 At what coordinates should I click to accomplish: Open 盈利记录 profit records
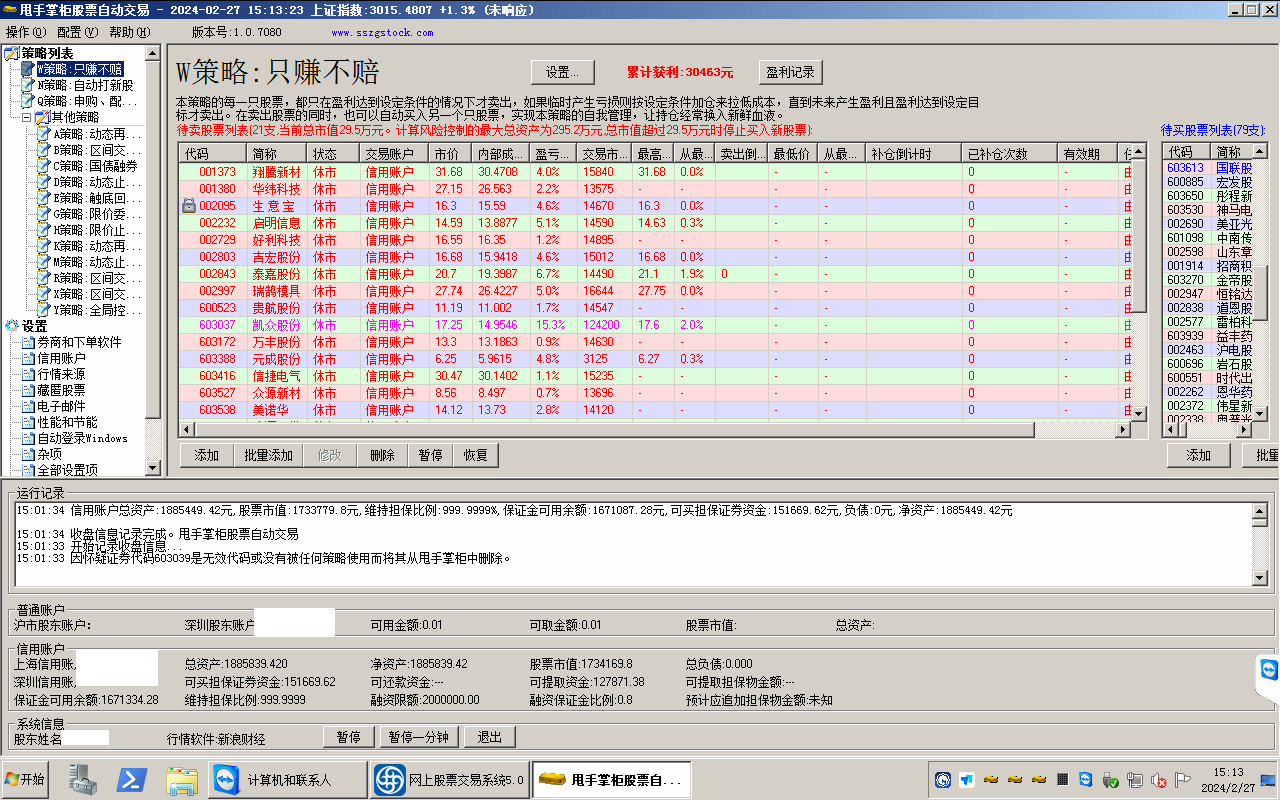pos(789,72)
